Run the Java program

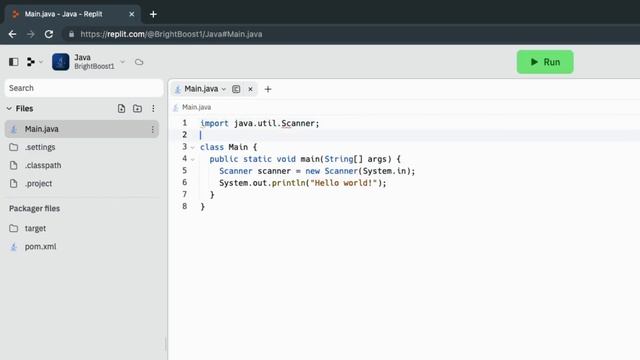tap(544, 62)
